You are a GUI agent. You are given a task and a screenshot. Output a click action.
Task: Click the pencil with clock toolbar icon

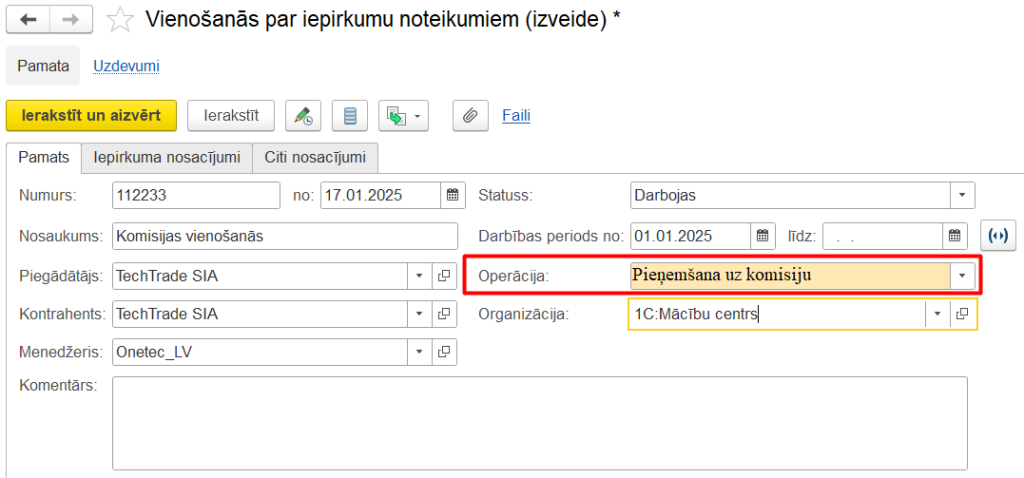(303, 116)
